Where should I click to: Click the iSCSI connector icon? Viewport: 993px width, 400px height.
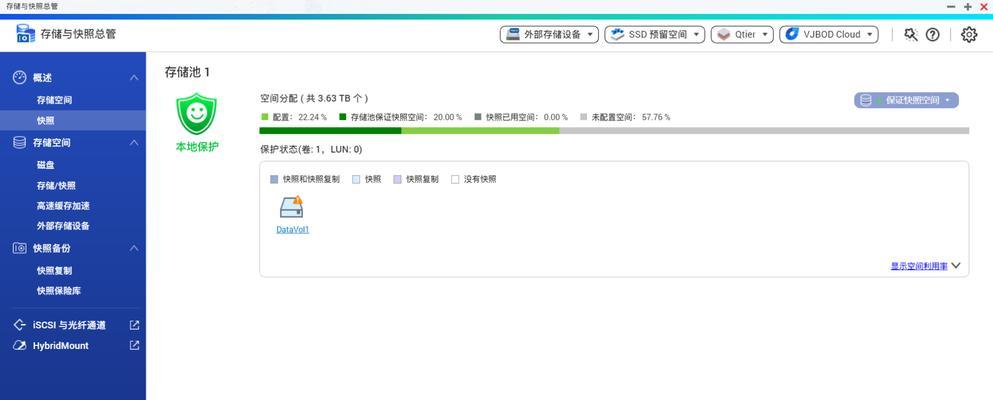tap(20, 325)
